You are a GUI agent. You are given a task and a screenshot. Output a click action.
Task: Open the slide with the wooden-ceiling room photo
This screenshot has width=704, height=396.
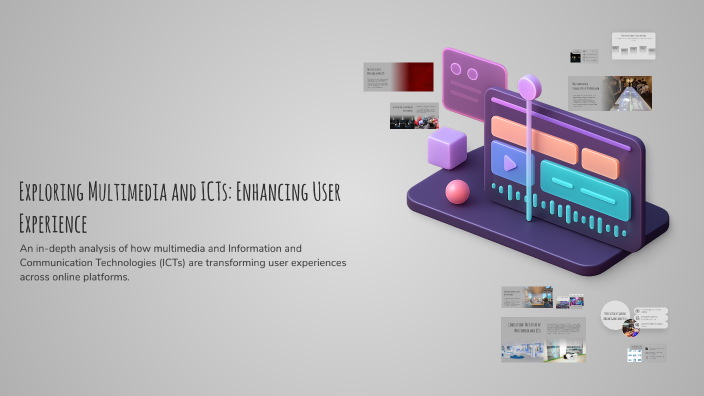tap(527, 297)
